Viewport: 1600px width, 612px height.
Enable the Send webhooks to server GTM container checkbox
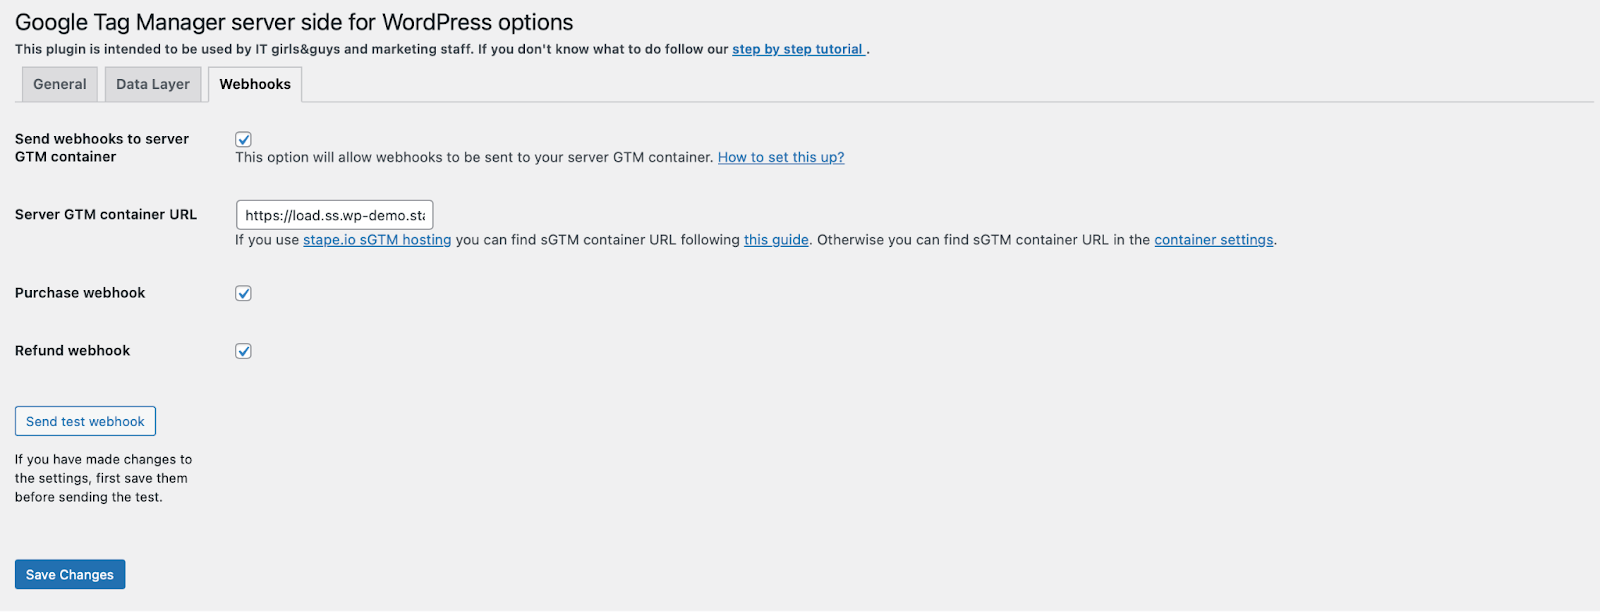point(243,139)
